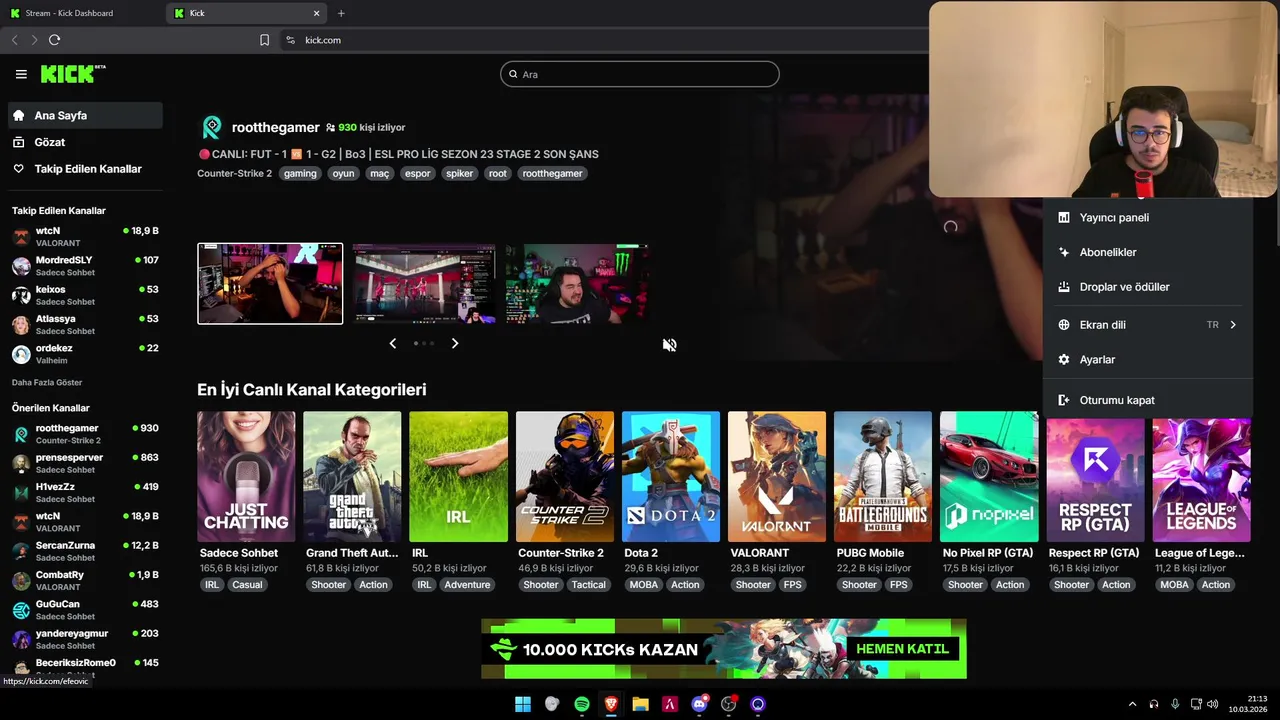Open Atlassya followed channel

85,324
